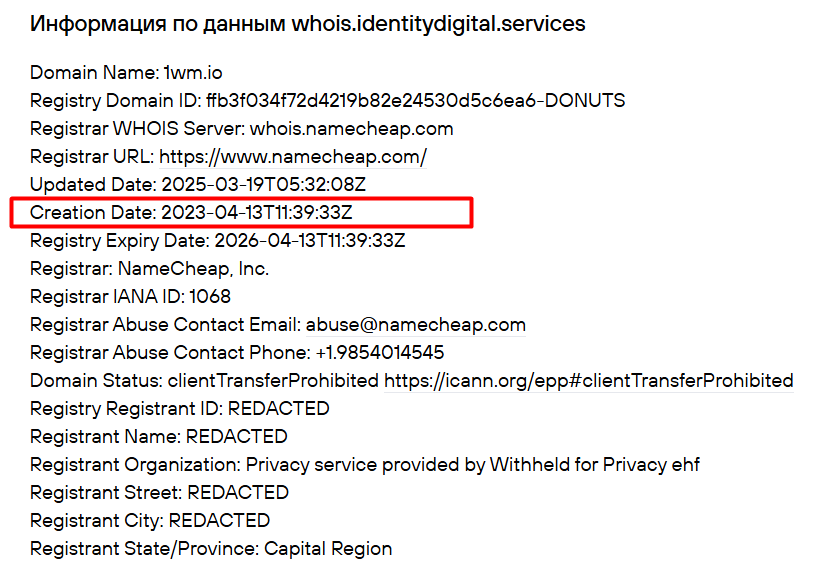Click the highlighted Creation Date line
This screenshot has width=817, height=562.
tap(191, 213)
